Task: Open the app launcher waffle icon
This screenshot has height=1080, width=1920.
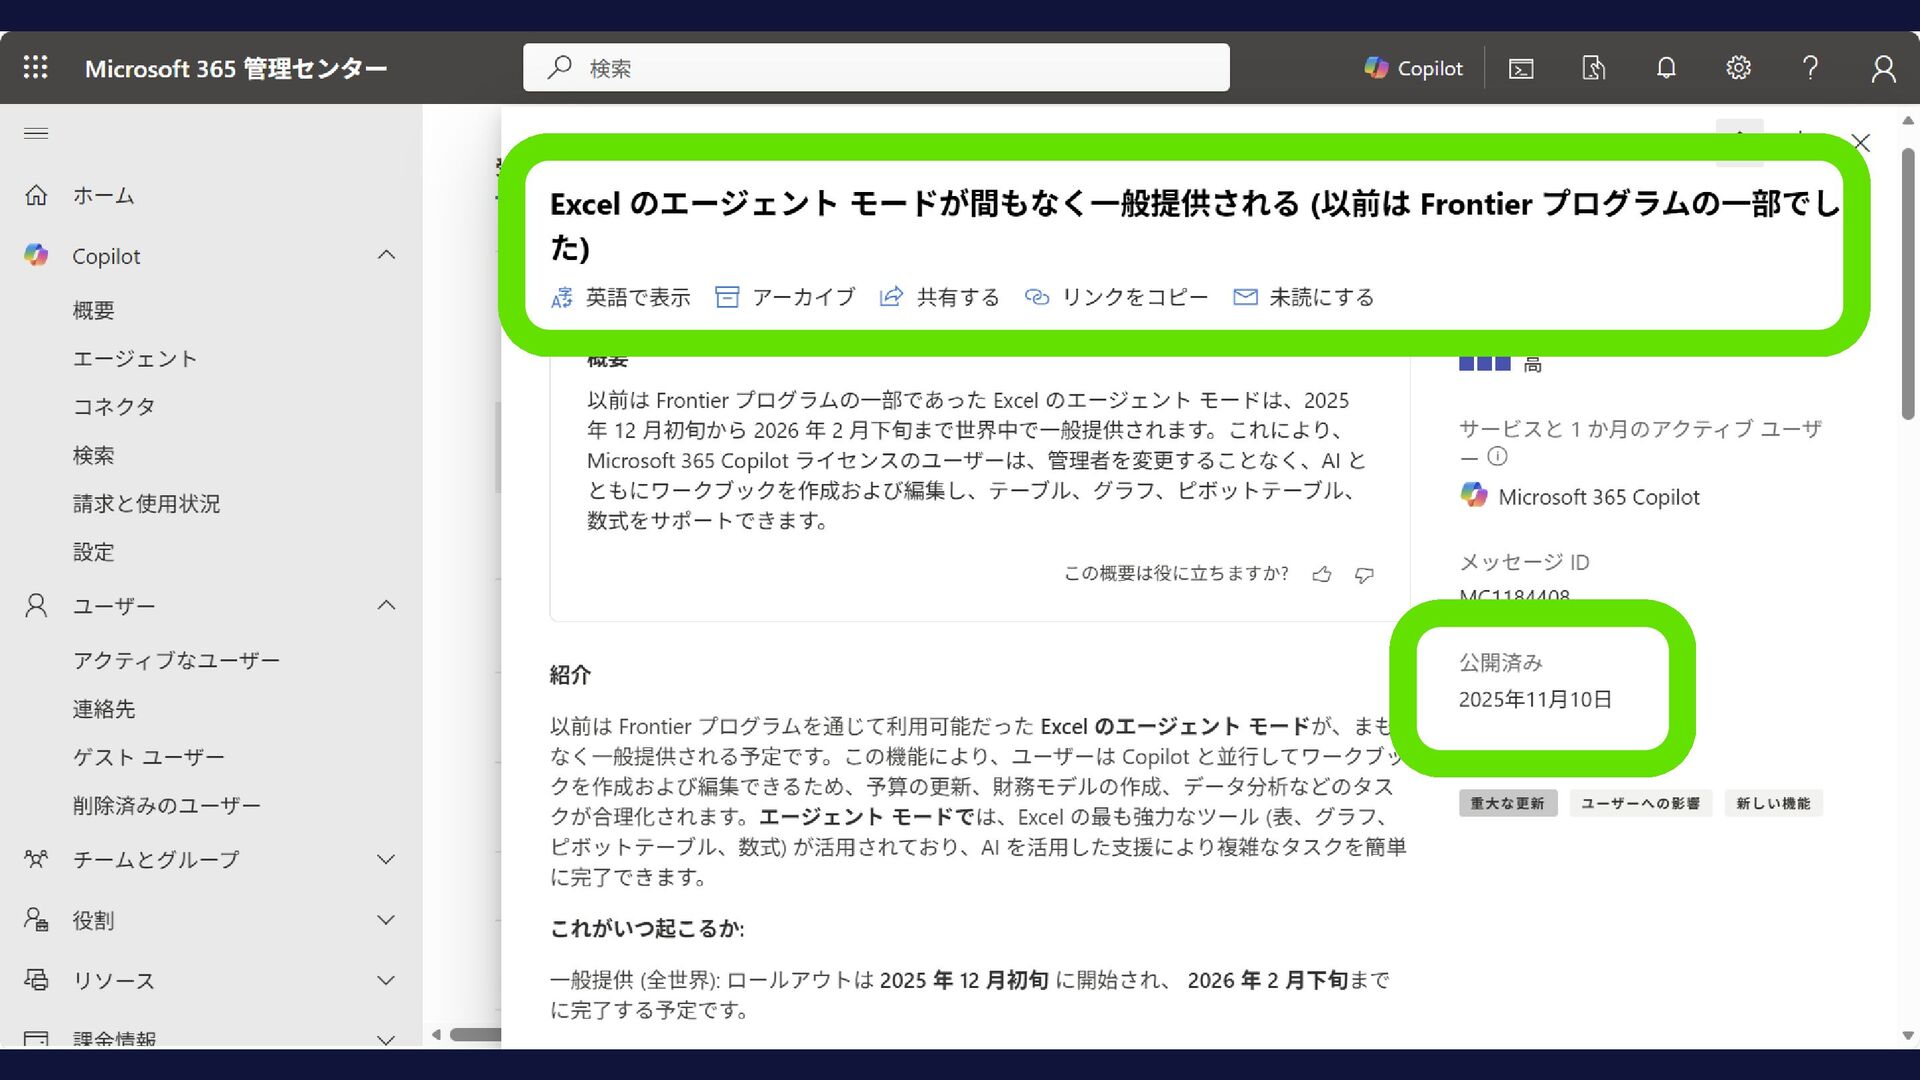Action: [x=36, y=67]
